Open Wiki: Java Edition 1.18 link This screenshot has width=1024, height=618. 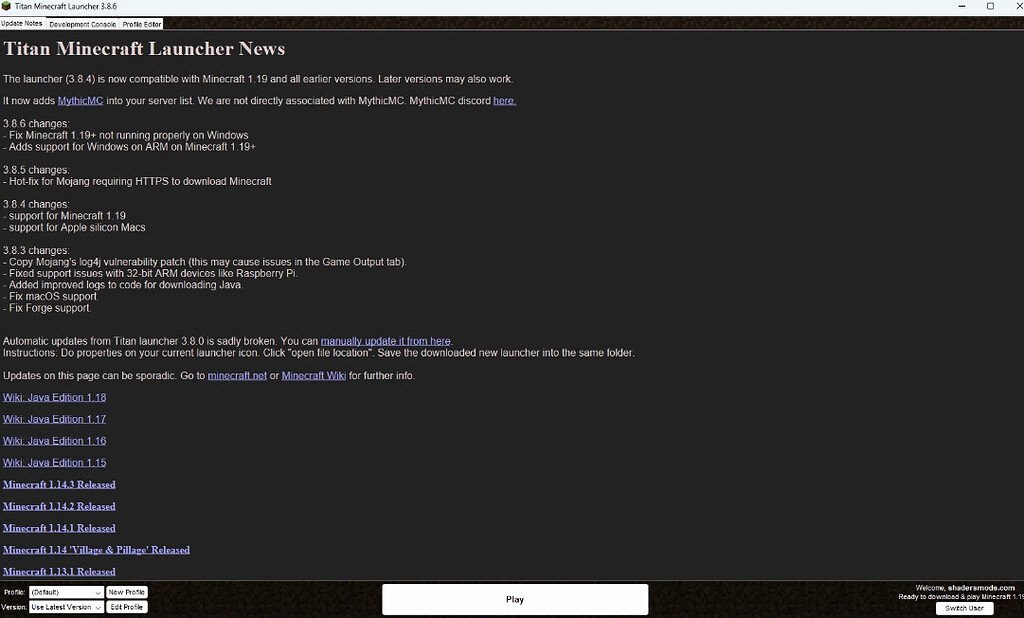pos(54,397)
